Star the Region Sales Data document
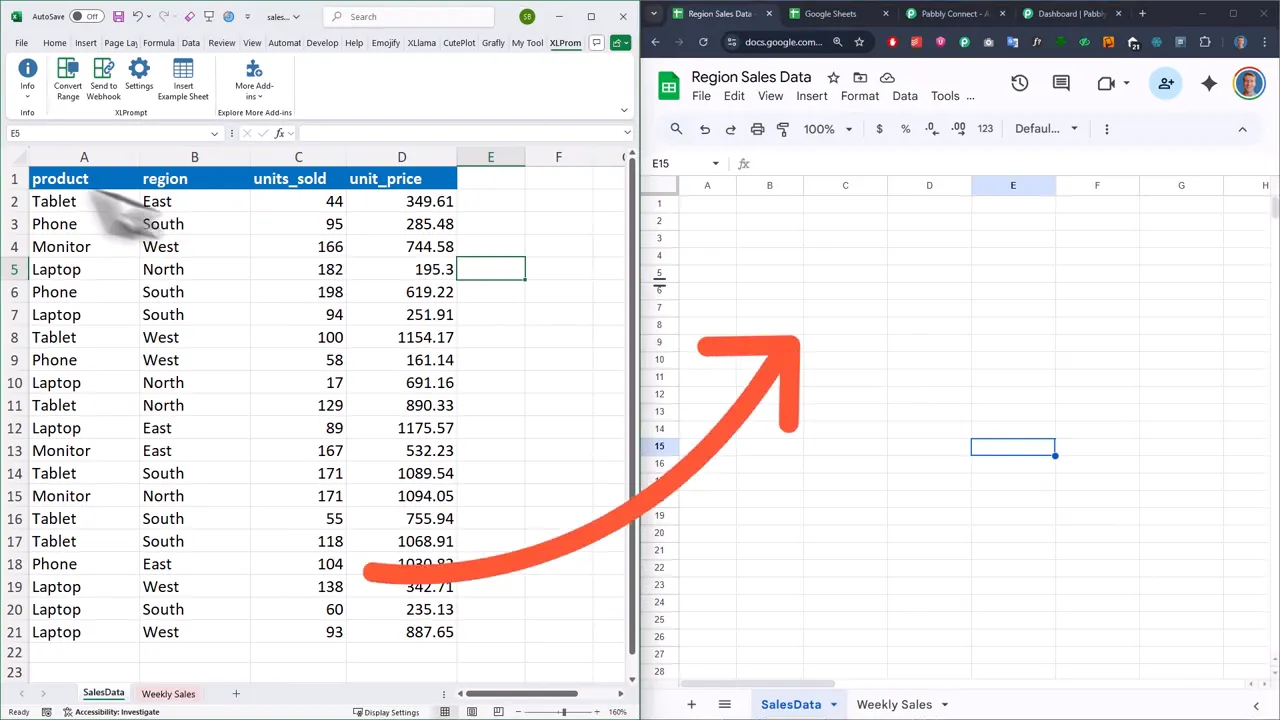1280x720 pixels. point(833,78)
